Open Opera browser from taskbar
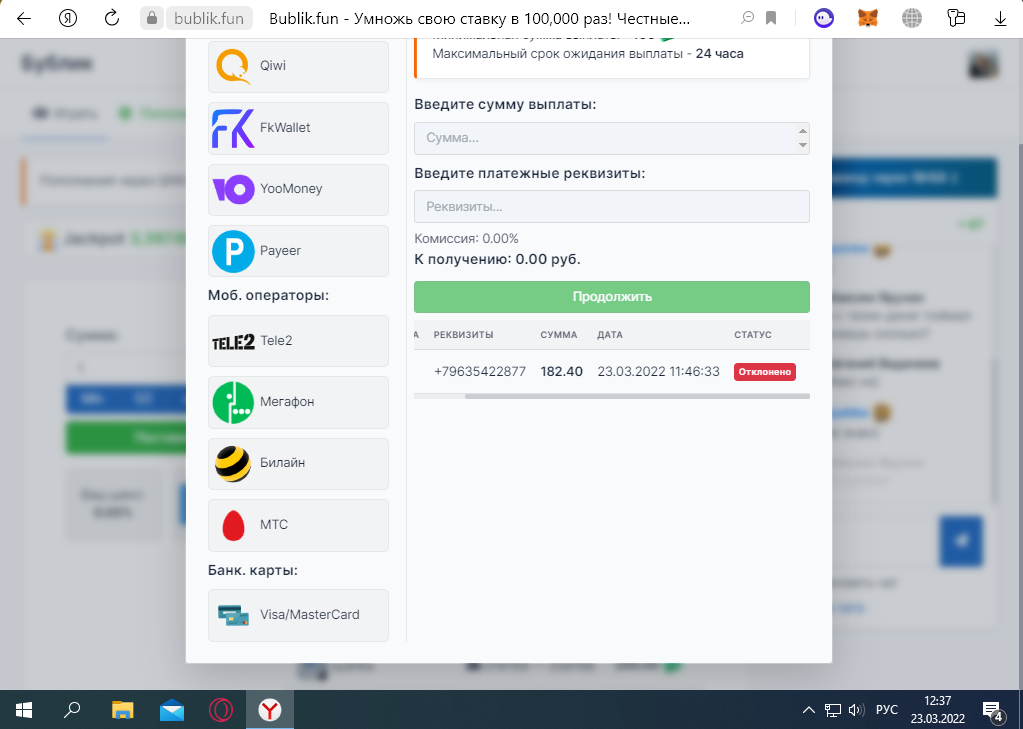The image size is (1023, 729). [221, 709]
